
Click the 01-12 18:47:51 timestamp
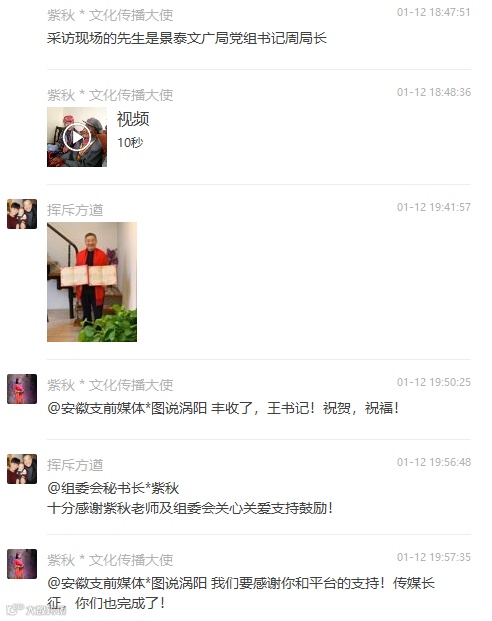[434, 12]
